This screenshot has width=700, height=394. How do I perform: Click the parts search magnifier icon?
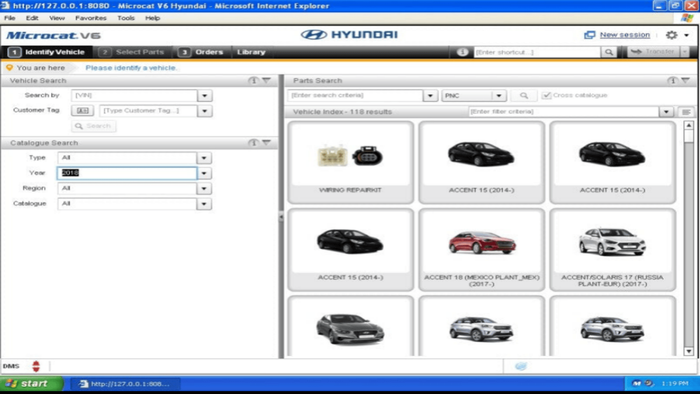pos(524,95)
